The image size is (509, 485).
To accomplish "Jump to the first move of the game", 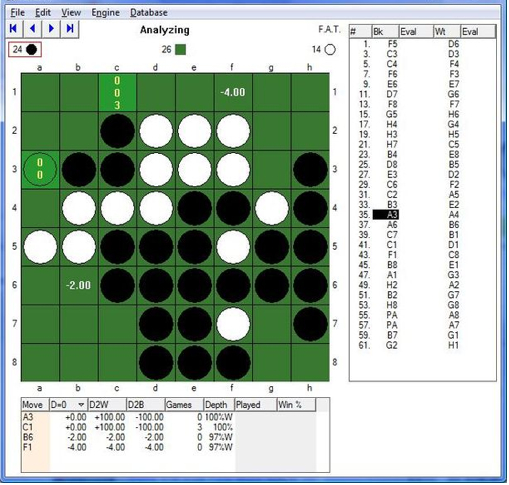I will [14, 29].
